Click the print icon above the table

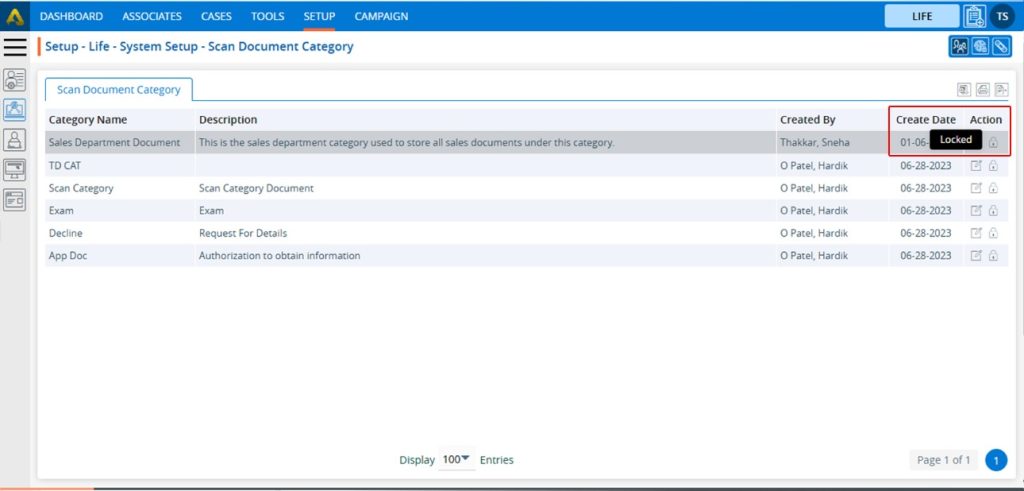coord(983,90)
